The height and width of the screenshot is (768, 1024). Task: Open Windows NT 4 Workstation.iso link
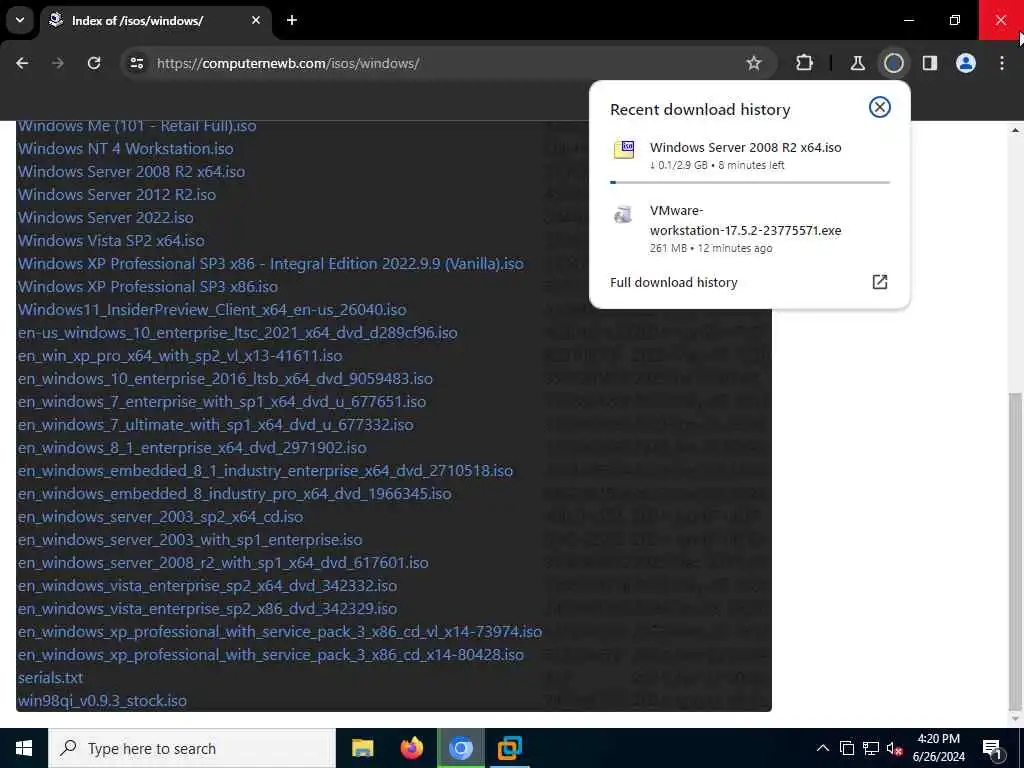pos(125,149)
